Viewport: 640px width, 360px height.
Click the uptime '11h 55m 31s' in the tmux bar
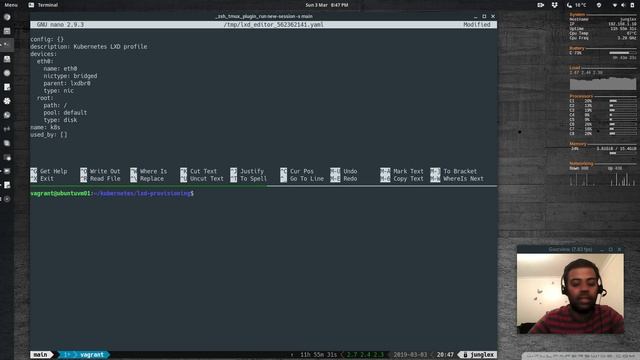coord(318,355)
